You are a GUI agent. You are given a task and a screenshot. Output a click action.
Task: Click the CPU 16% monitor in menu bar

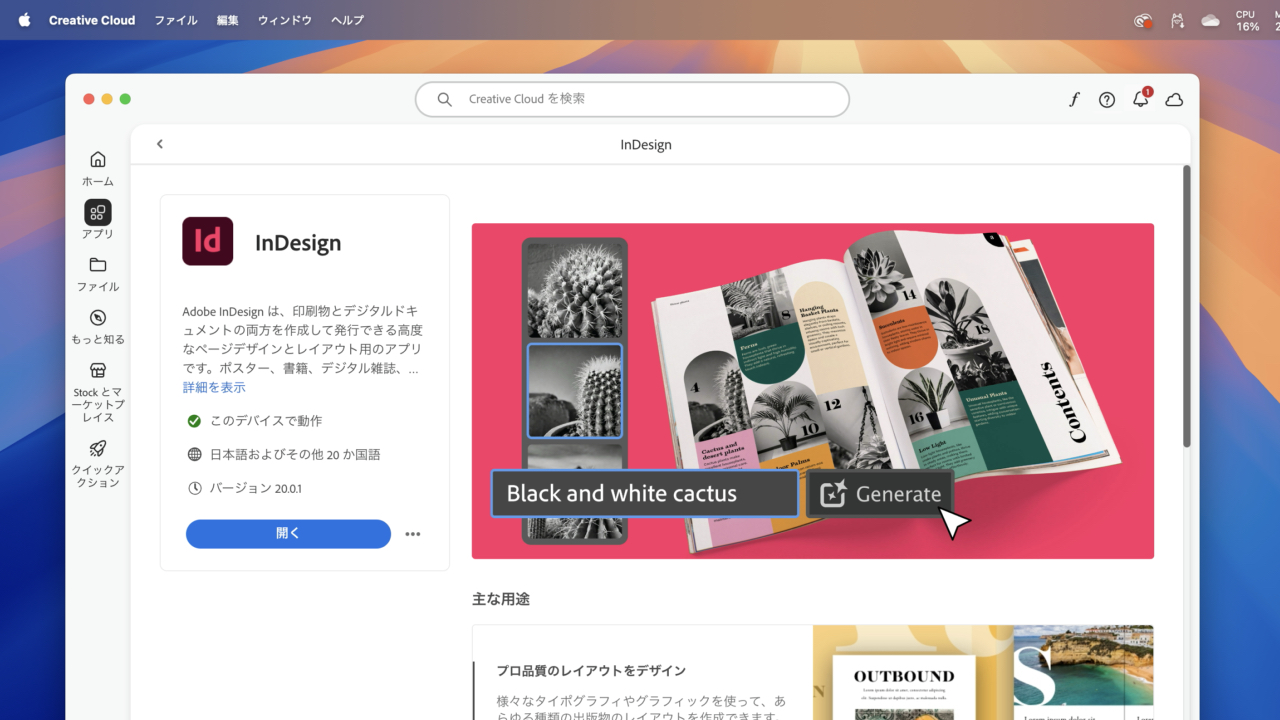[1247, 21]
